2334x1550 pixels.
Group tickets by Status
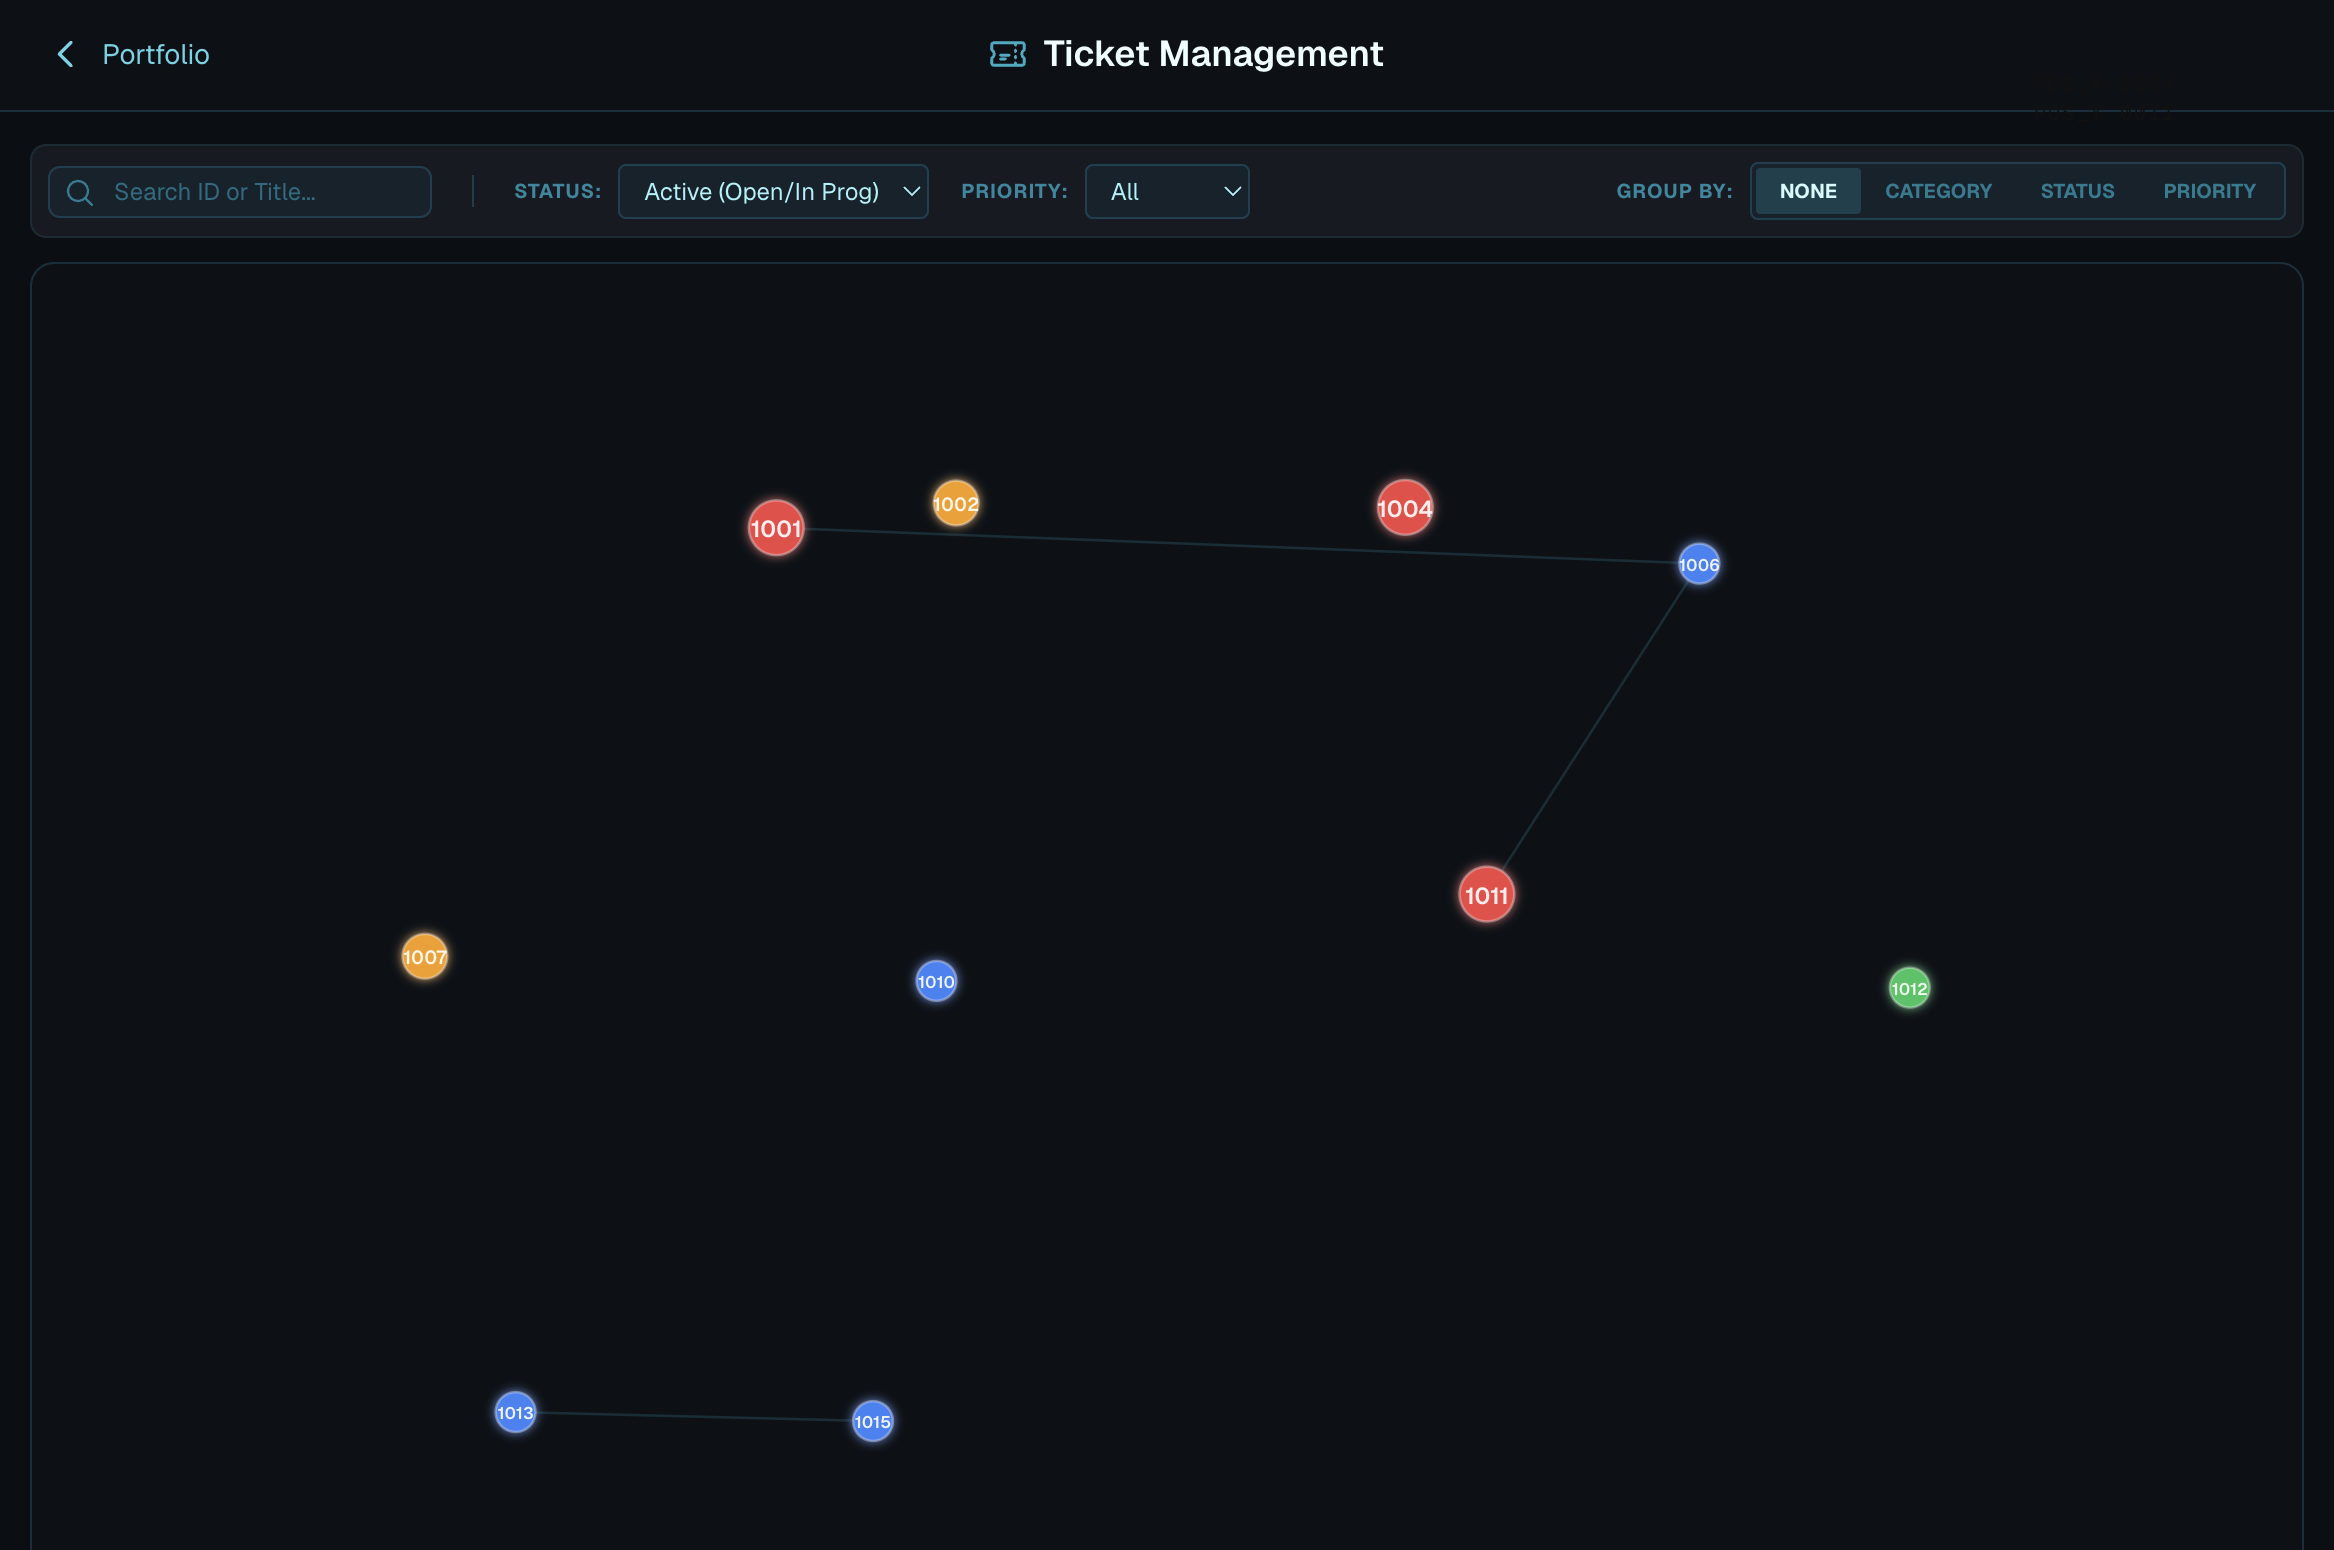[2077, 191]
